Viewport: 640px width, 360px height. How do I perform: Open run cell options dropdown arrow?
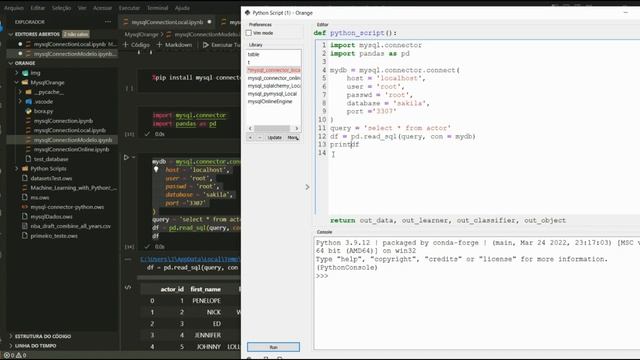point(133,157)
